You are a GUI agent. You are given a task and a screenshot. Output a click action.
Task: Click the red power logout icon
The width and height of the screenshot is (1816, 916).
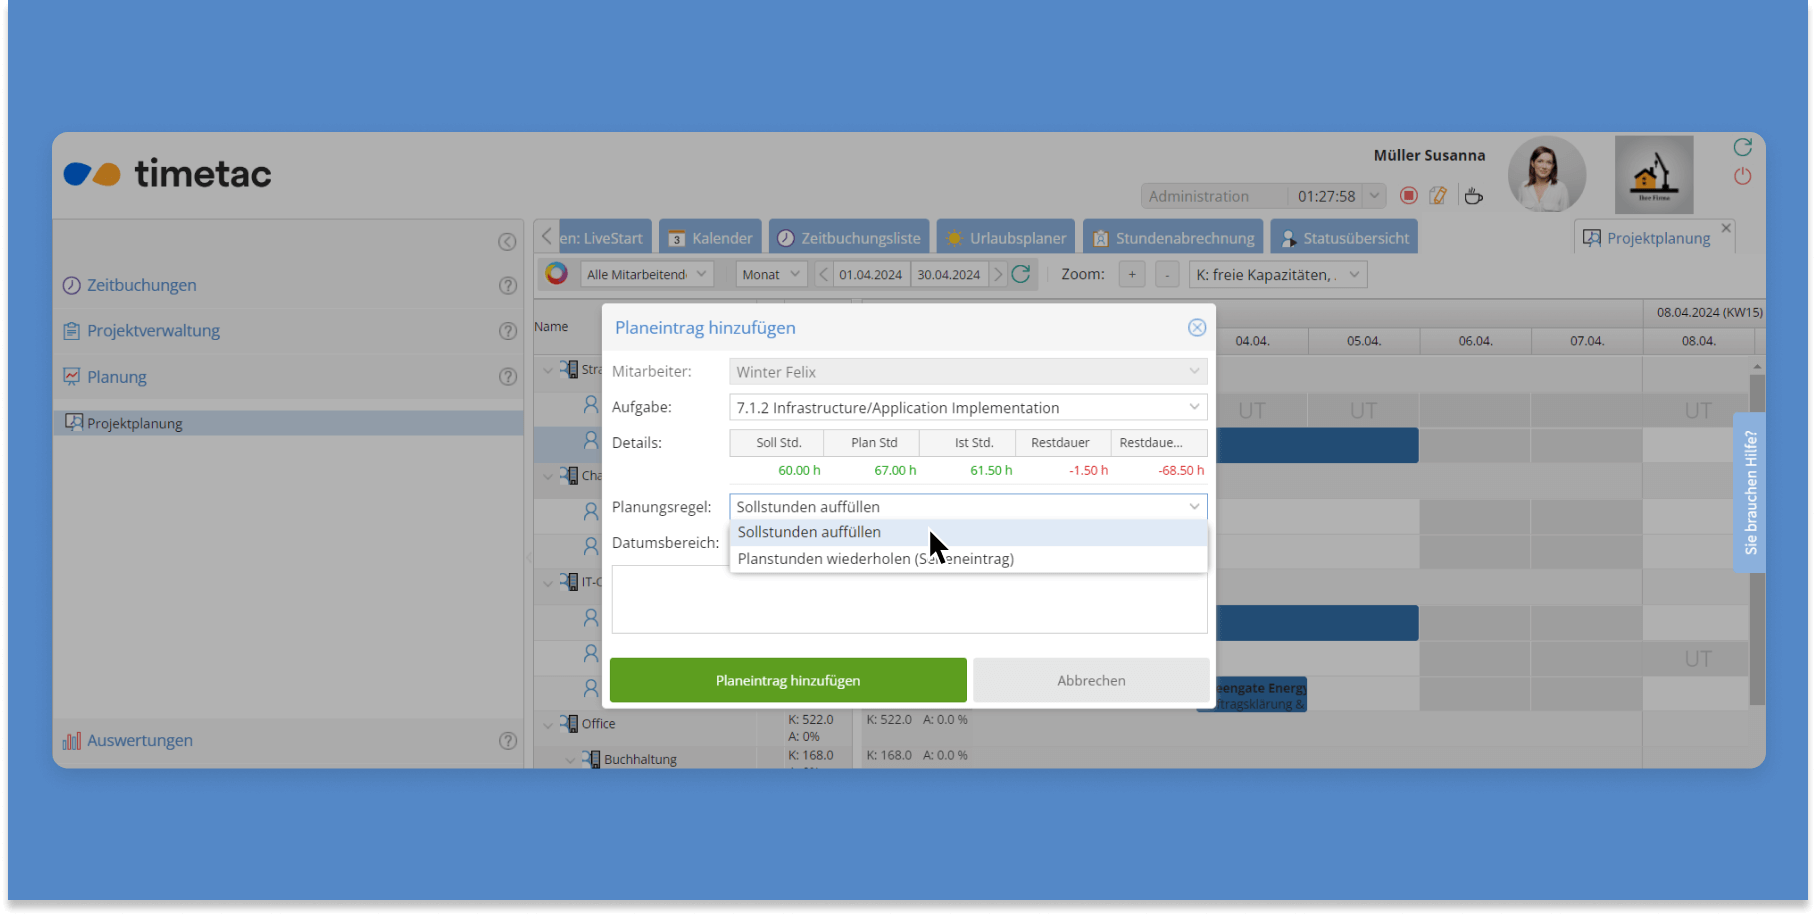(x=1742, y=177)
